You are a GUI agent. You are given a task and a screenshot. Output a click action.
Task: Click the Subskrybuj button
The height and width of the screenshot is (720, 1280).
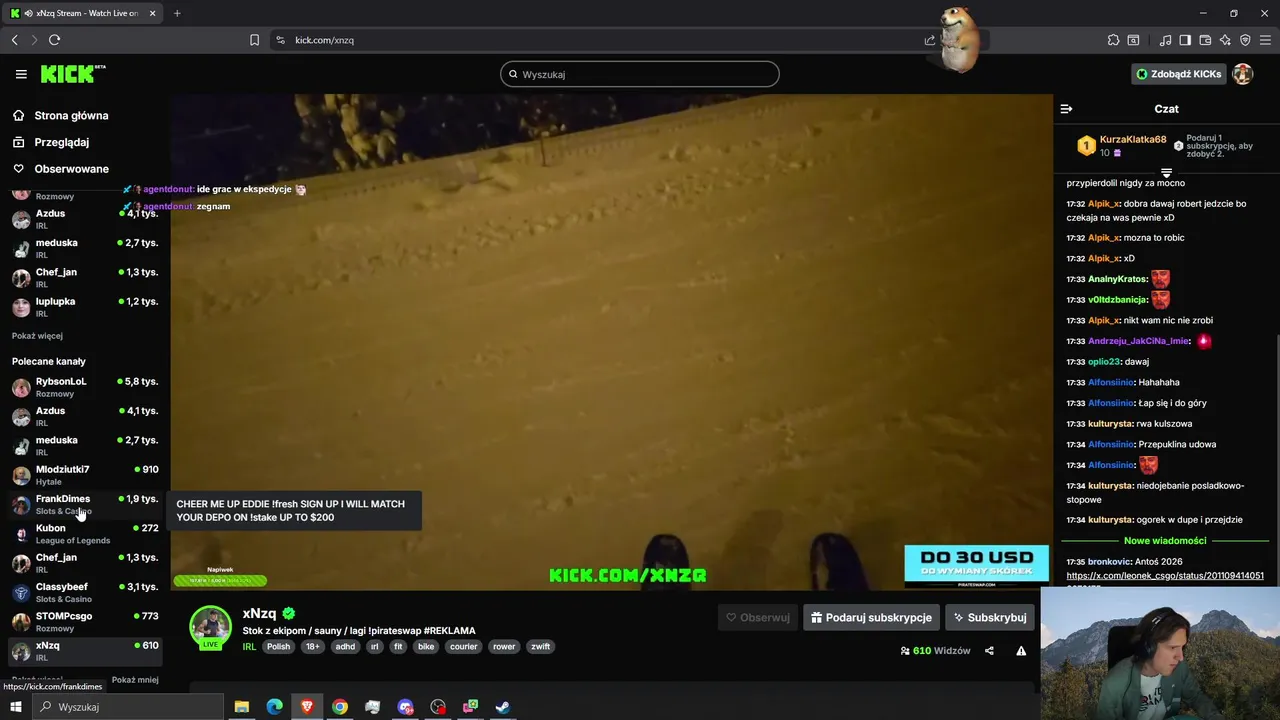click(x=989, y=617)
